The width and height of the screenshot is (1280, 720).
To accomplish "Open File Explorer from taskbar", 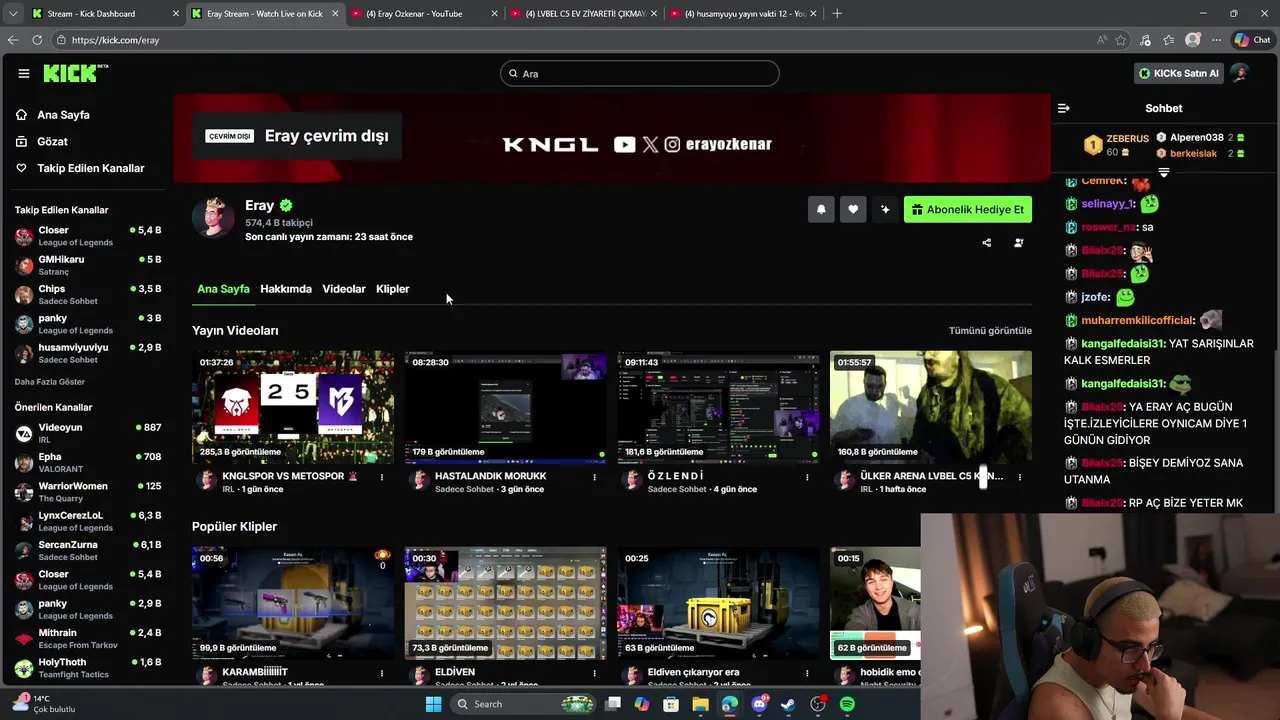I will (x=700, y=704).
